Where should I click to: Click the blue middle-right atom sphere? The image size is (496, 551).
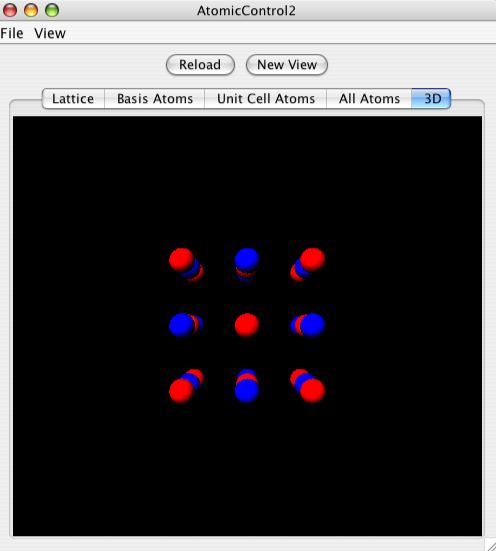[313, 325]
